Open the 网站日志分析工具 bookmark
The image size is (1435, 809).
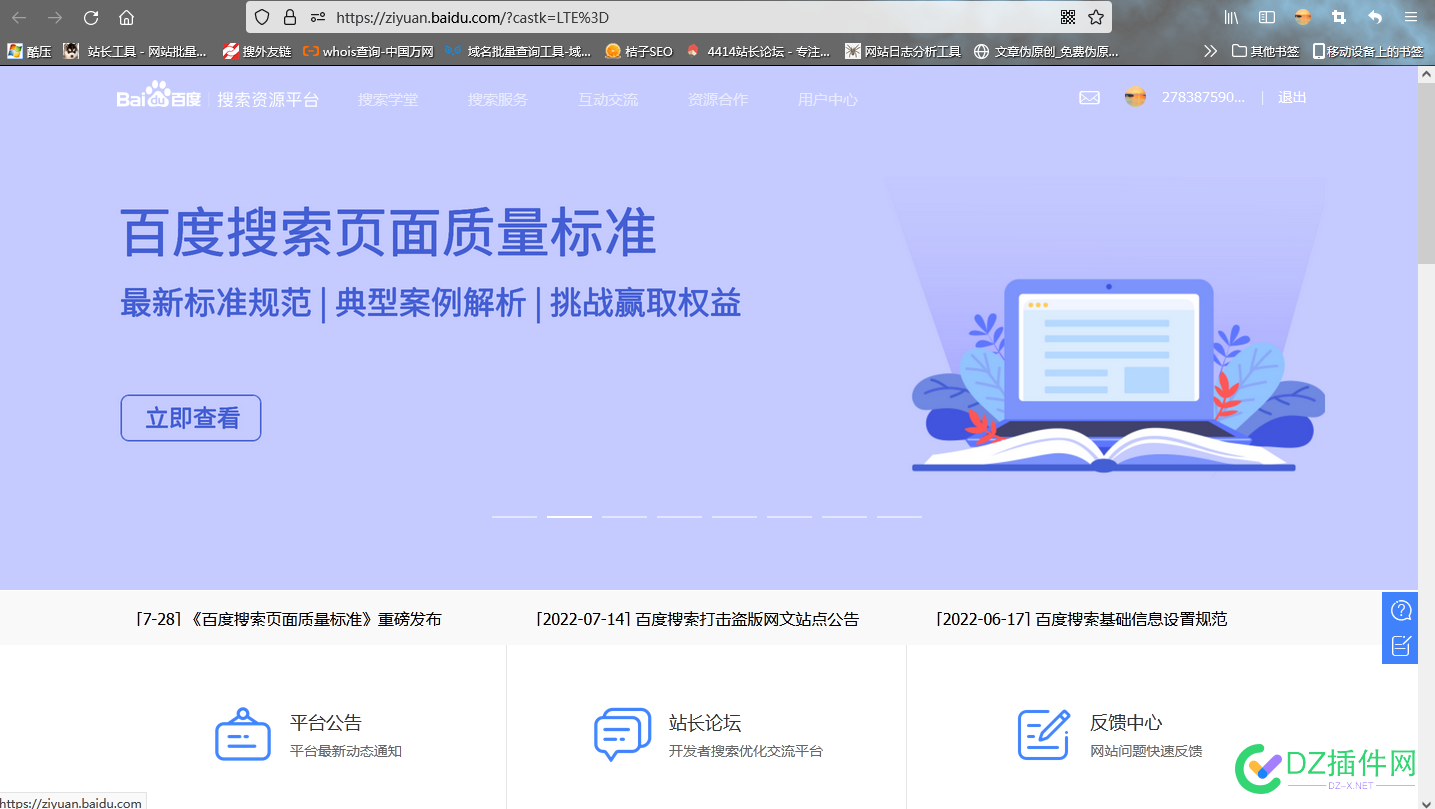coord(903,51)
